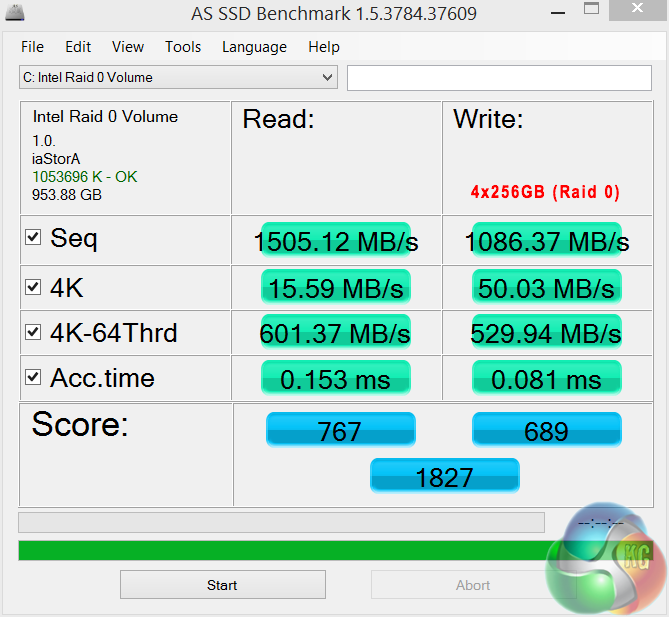Screen dimensions: 669x617
Task: Click 4K-64Thrd write result 529.94 MB/s
Action: click(547, 333)
